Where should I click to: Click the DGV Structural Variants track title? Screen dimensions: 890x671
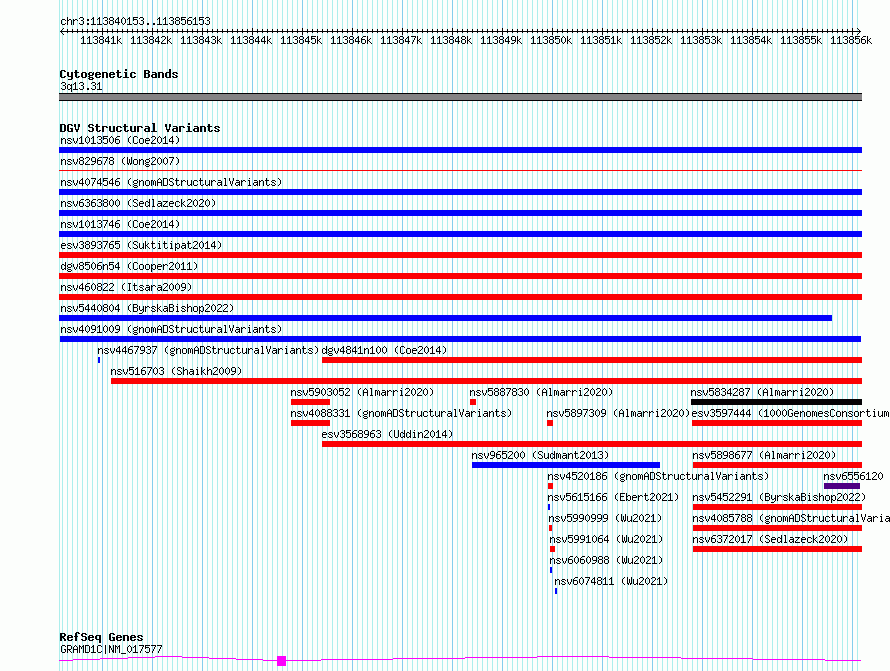pyautogui.click(x=140, y=128)
